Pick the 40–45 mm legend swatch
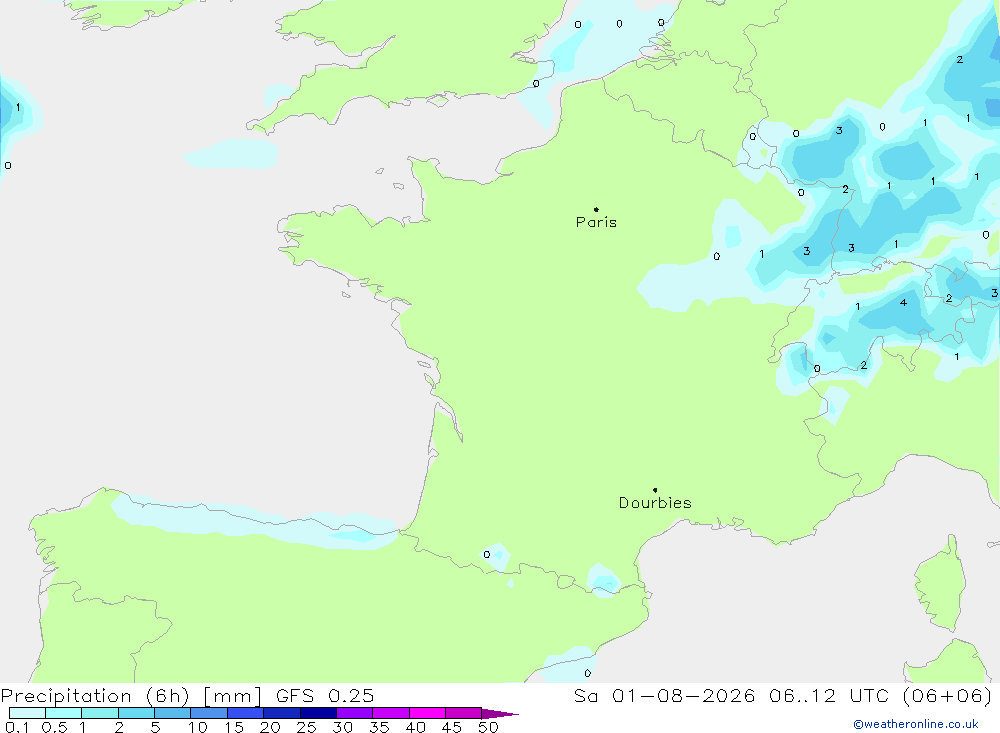Viewport: 1000px width, 733px height. click(x=427, y=713)
